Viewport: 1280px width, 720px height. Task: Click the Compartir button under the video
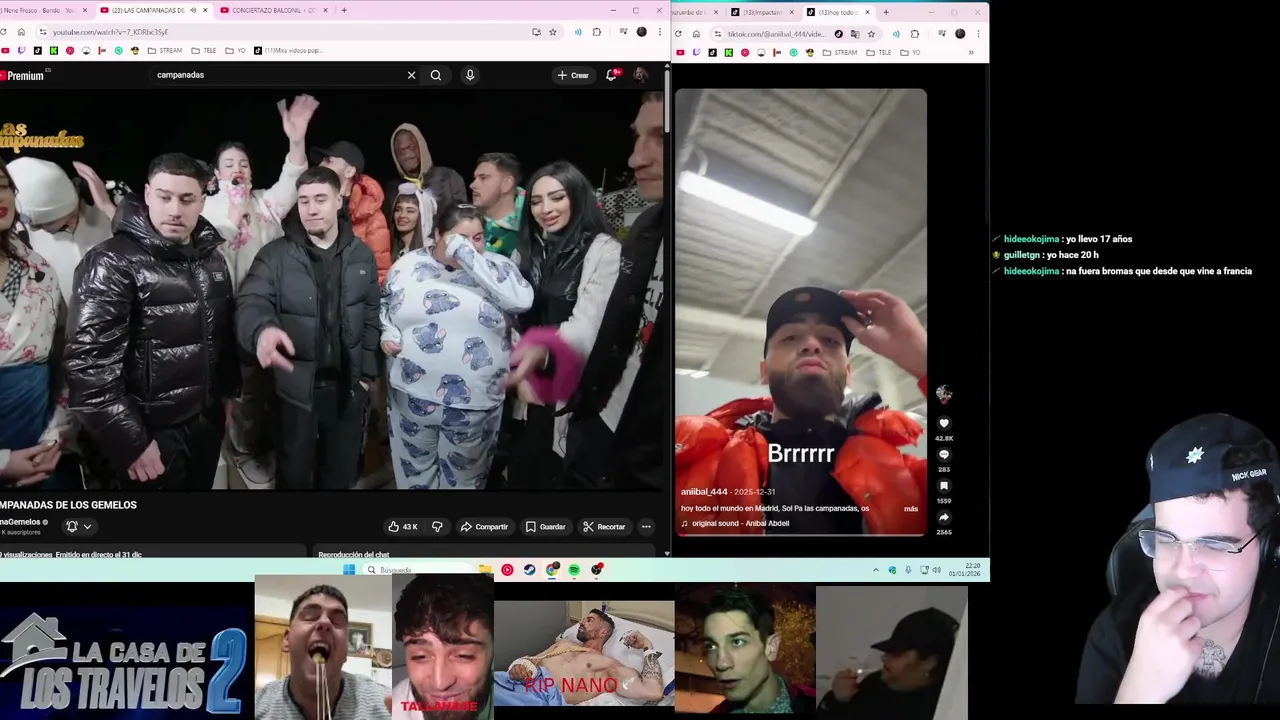484,527
